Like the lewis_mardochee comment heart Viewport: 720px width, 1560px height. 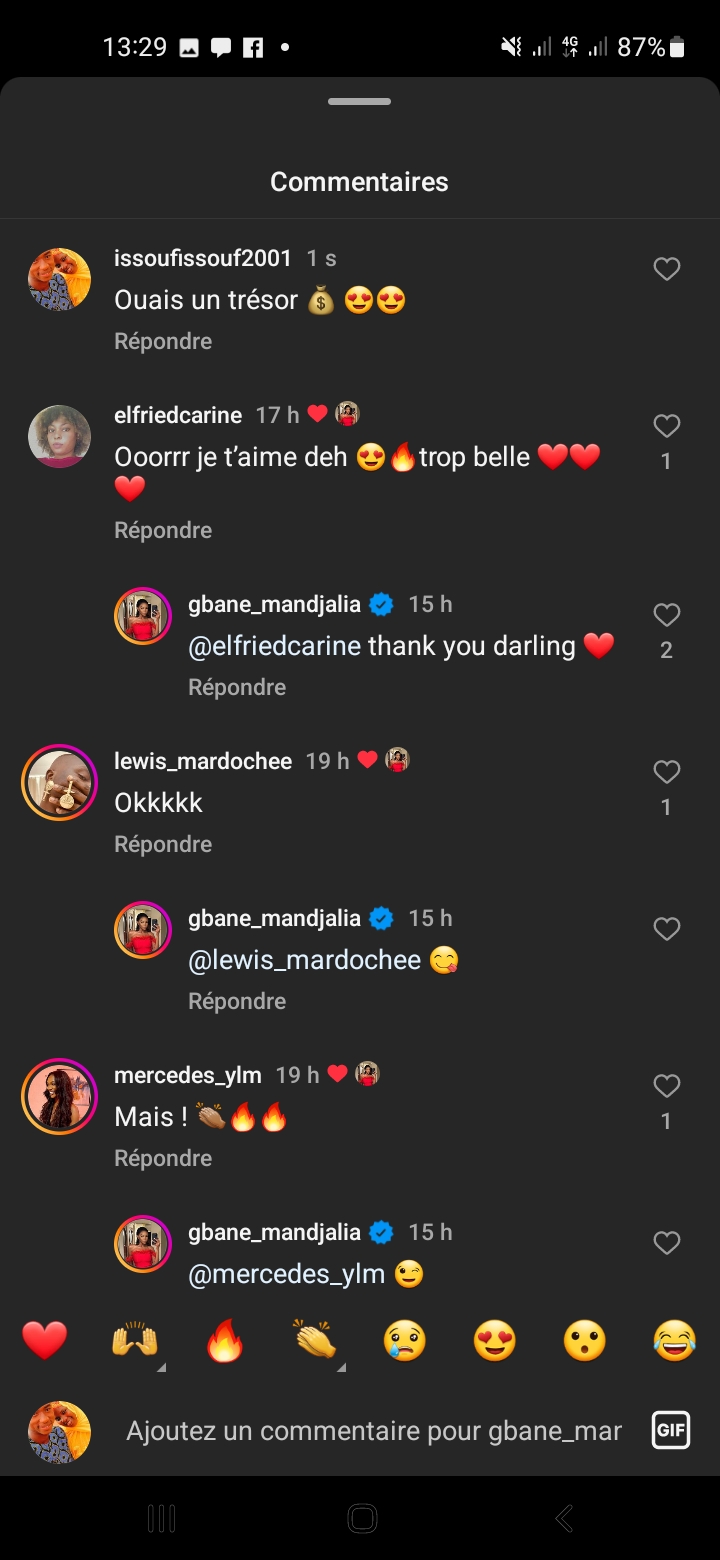(667, 772)
